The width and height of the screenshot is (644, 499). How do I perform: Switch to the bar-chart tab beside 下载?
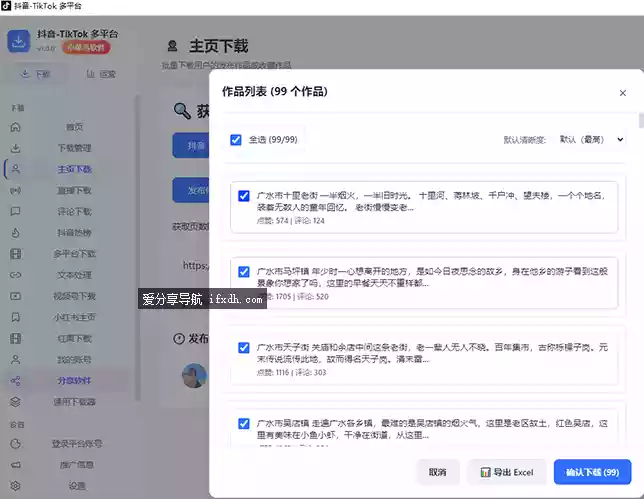[x=101, y=74]
